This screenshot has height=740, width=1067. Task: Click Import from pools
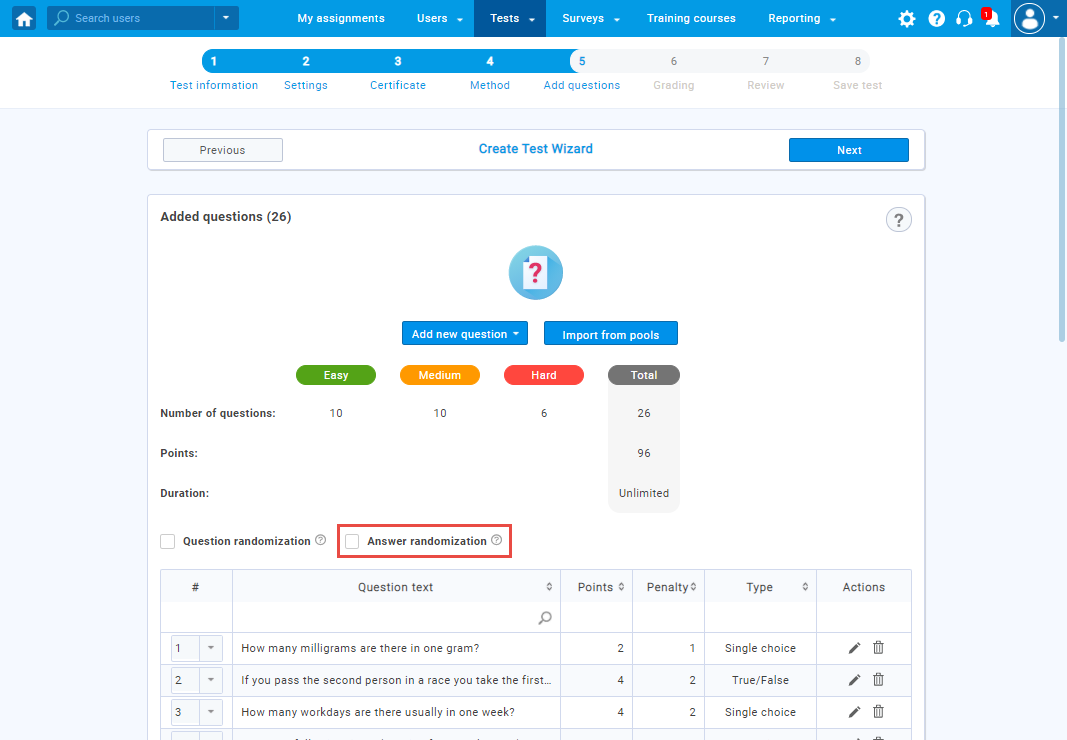click(x=610, y=333)
